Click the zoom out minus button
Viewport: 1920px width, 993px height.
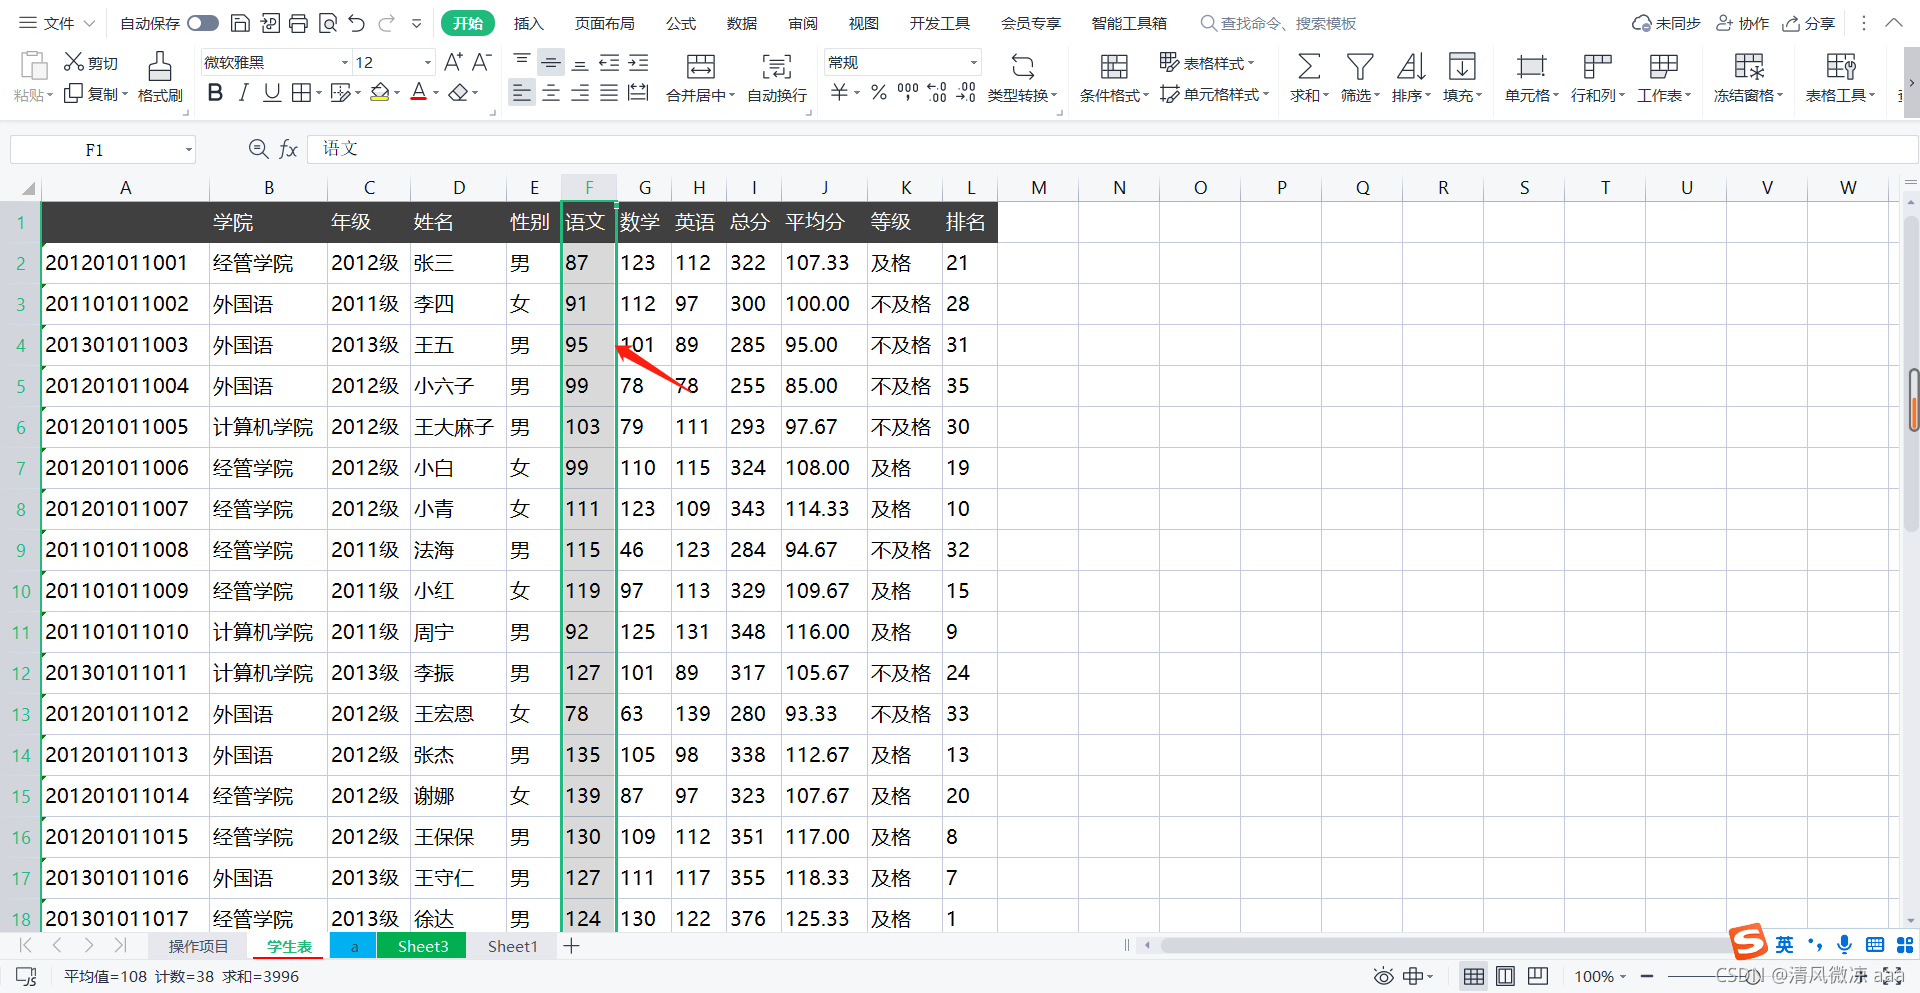1647,976
